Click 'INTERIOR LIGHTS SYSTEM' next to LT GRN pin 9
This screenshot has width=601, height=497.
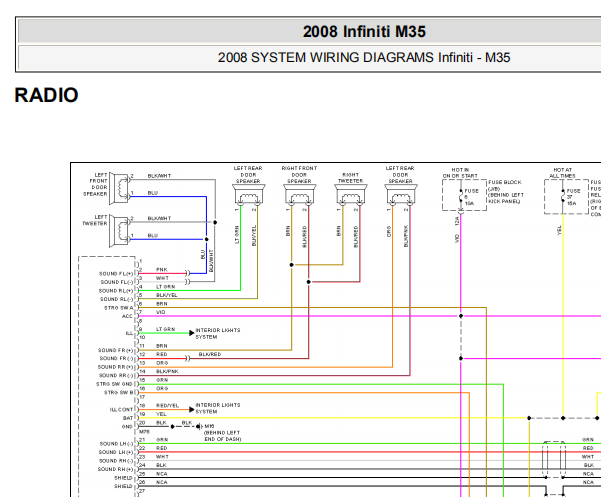[x=218, y=333]
